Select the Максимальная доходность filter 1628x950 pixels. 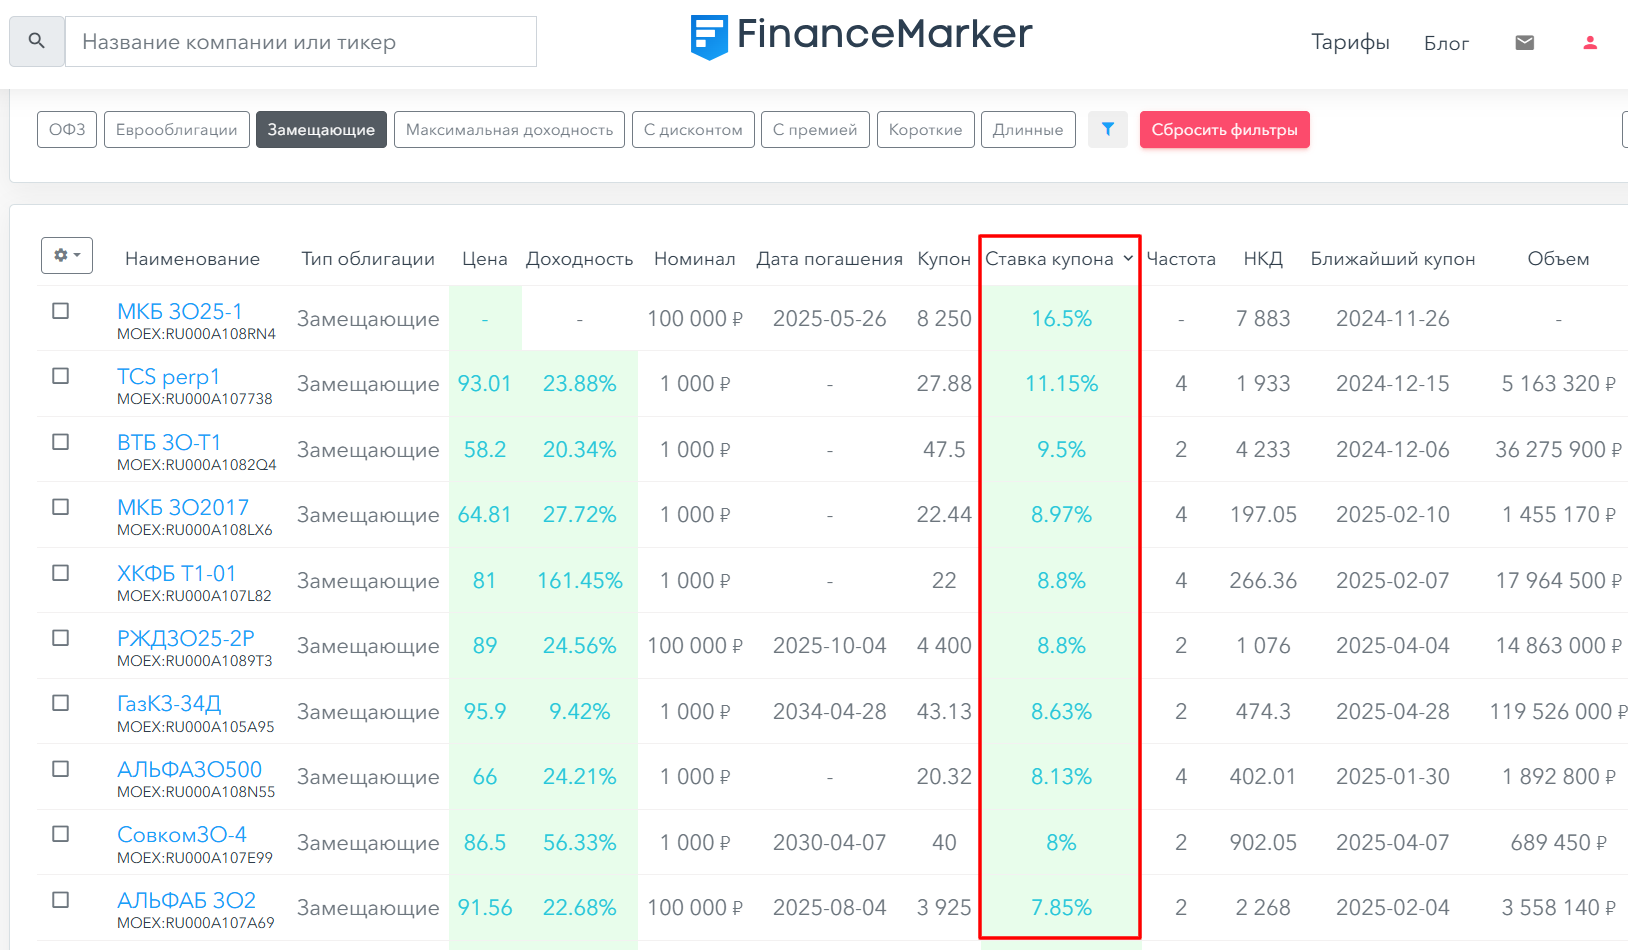coord(509,129)
